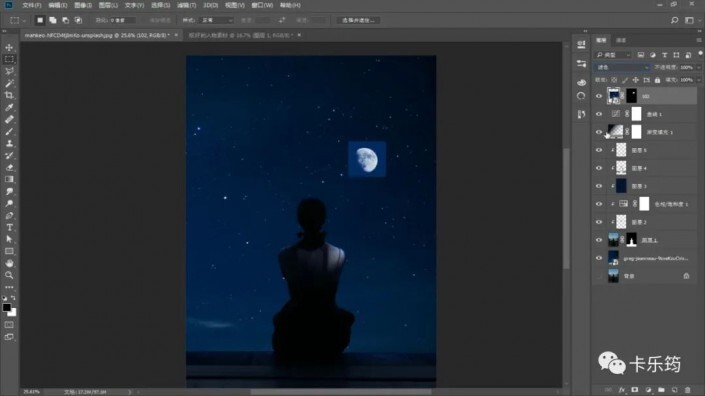Click the add layer style fx button
This screenshot has height=396, width=705.
click(x=622, y=390)
